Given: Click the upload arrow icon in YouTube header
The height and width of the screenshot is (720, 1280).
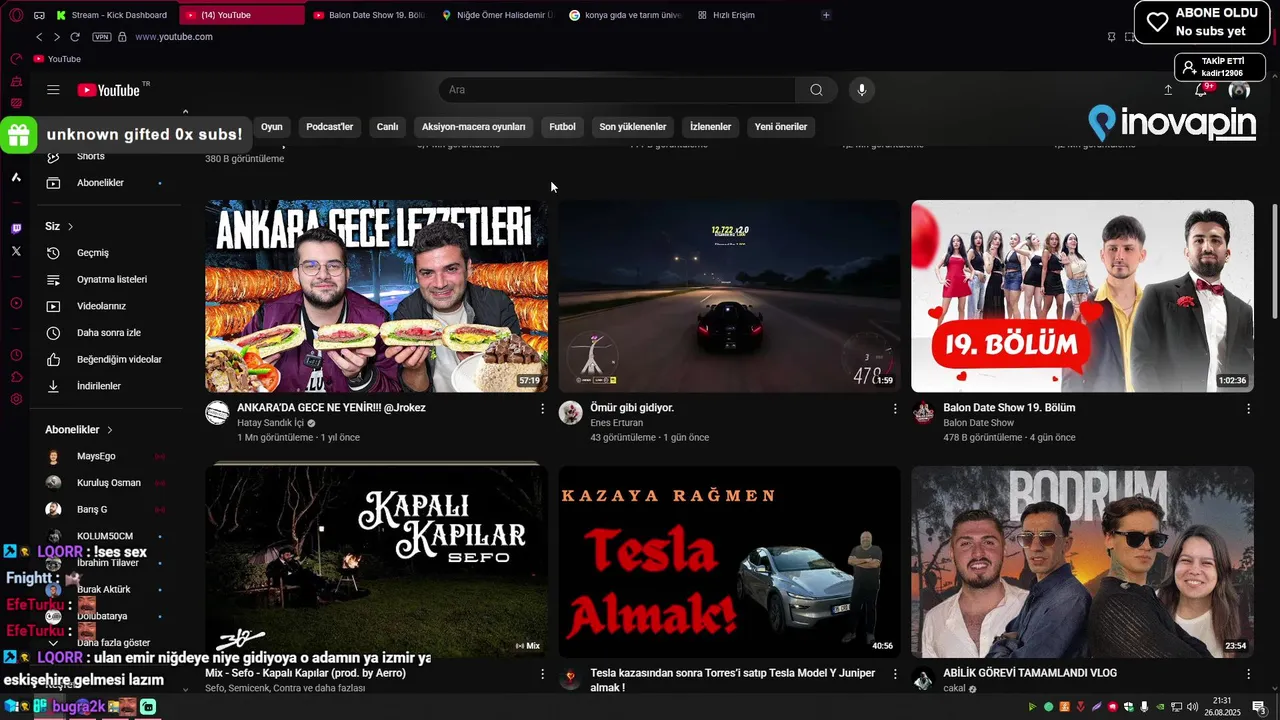Looking at the screenshot, I should [1168, 90].
